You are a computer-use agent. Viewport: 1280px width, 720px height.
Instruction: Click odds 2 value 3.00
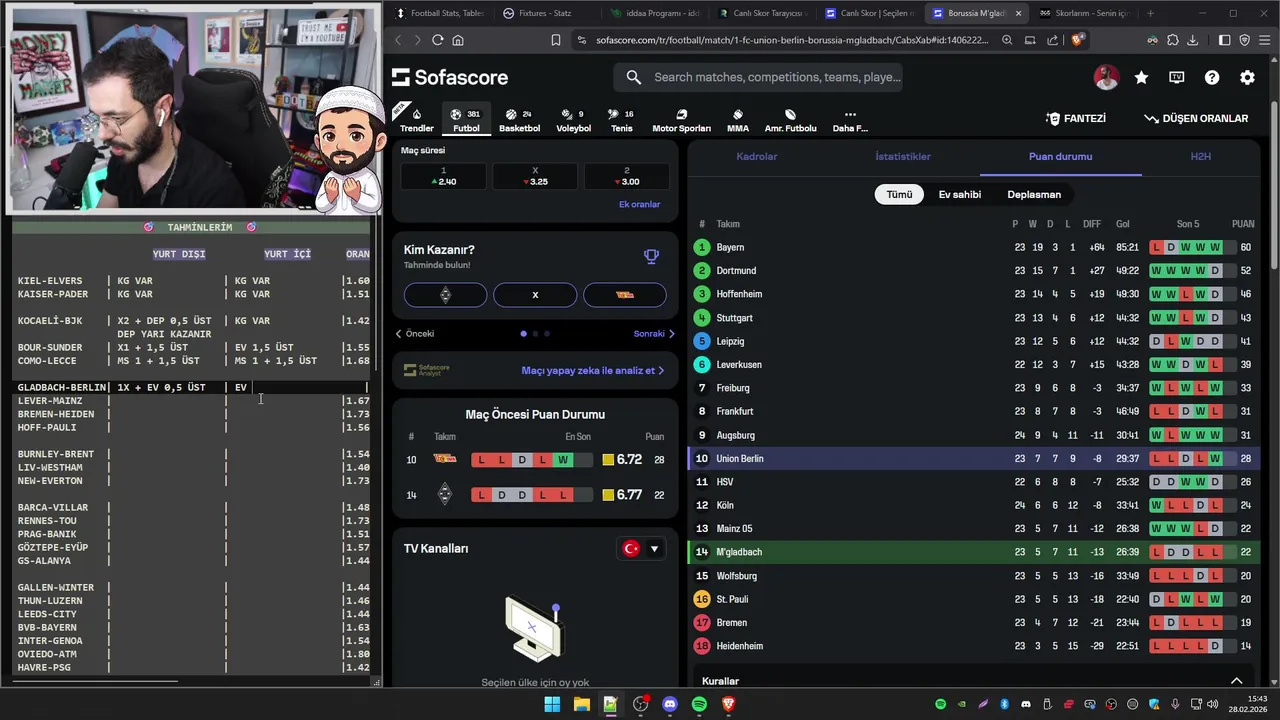(626, 176)
